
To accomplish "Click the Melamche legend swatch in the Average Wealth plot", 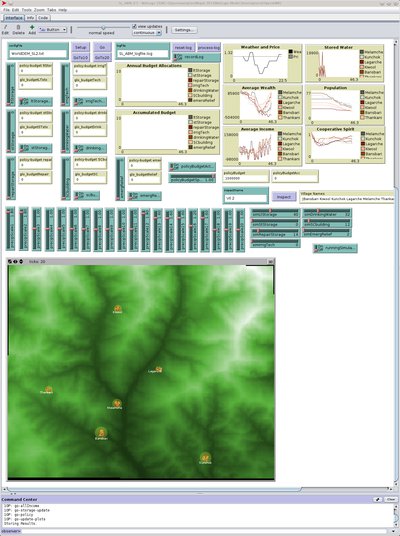I will (280, 92).
